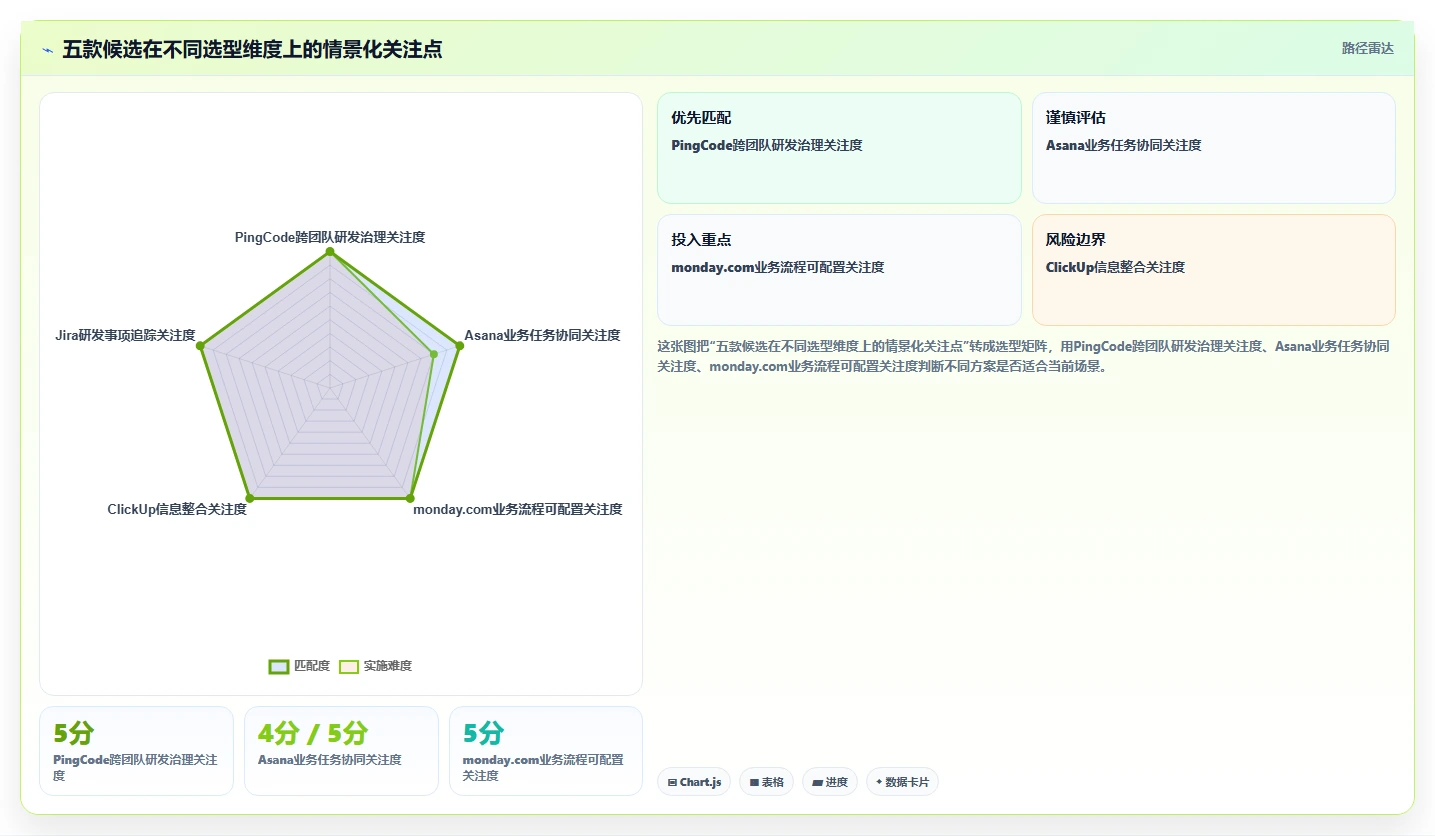
Task: Click the description paragraph starting 这张图把
Action: pos(1023,356)
